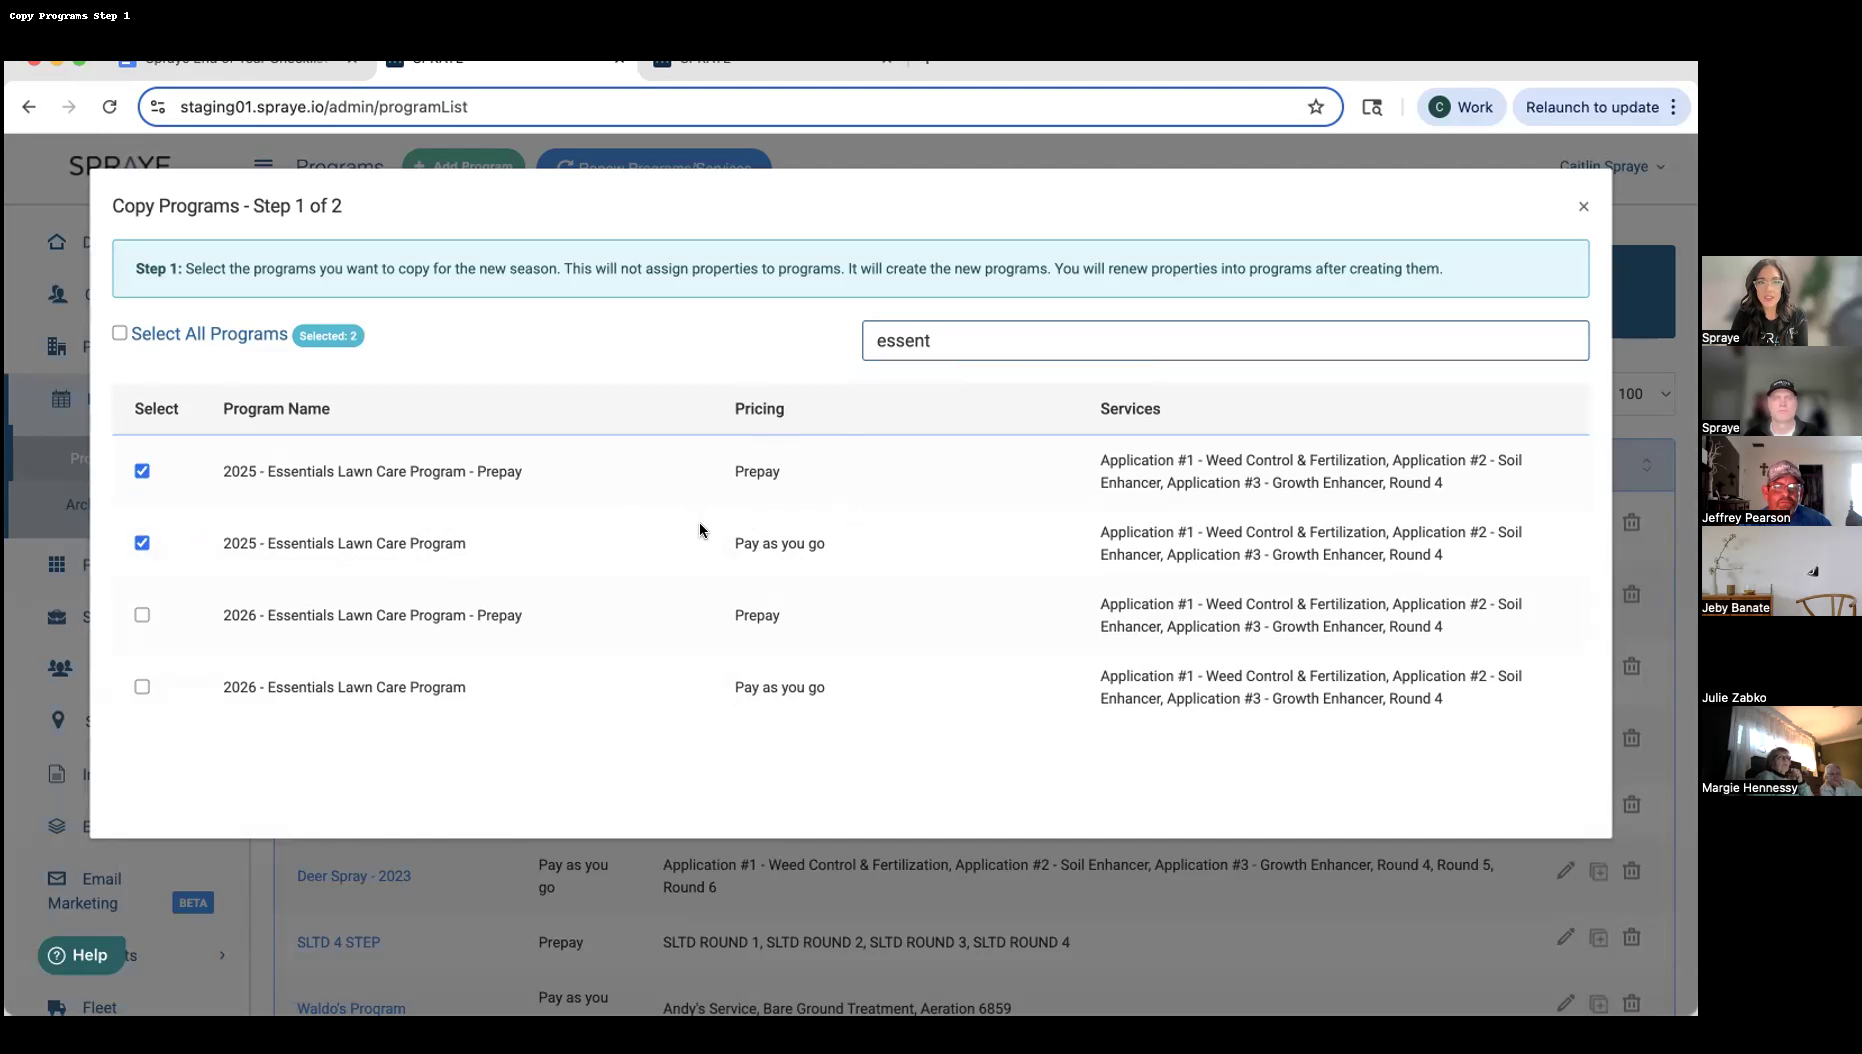Click the location pin icon in the sidebar

coord(58,720)
